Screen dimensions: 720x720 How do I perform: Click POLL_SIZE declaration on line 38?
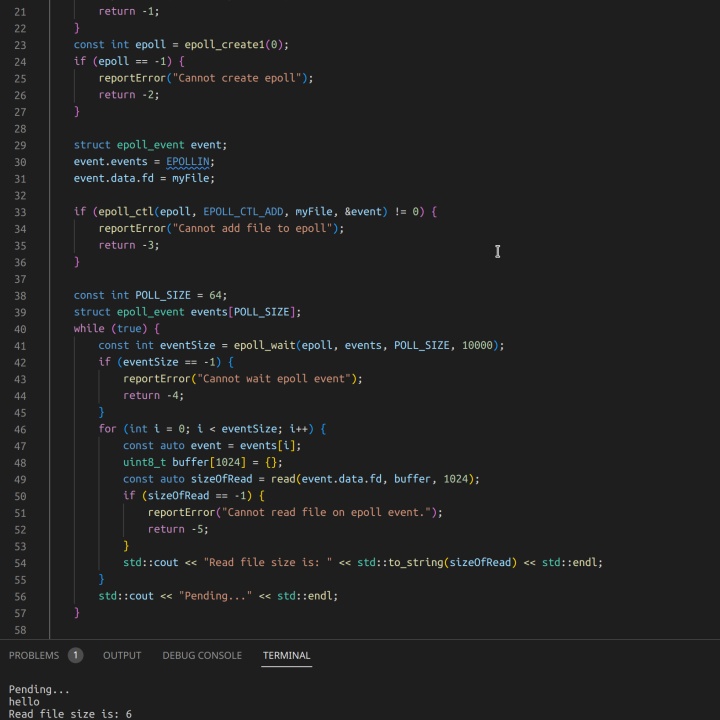(163, 295)
